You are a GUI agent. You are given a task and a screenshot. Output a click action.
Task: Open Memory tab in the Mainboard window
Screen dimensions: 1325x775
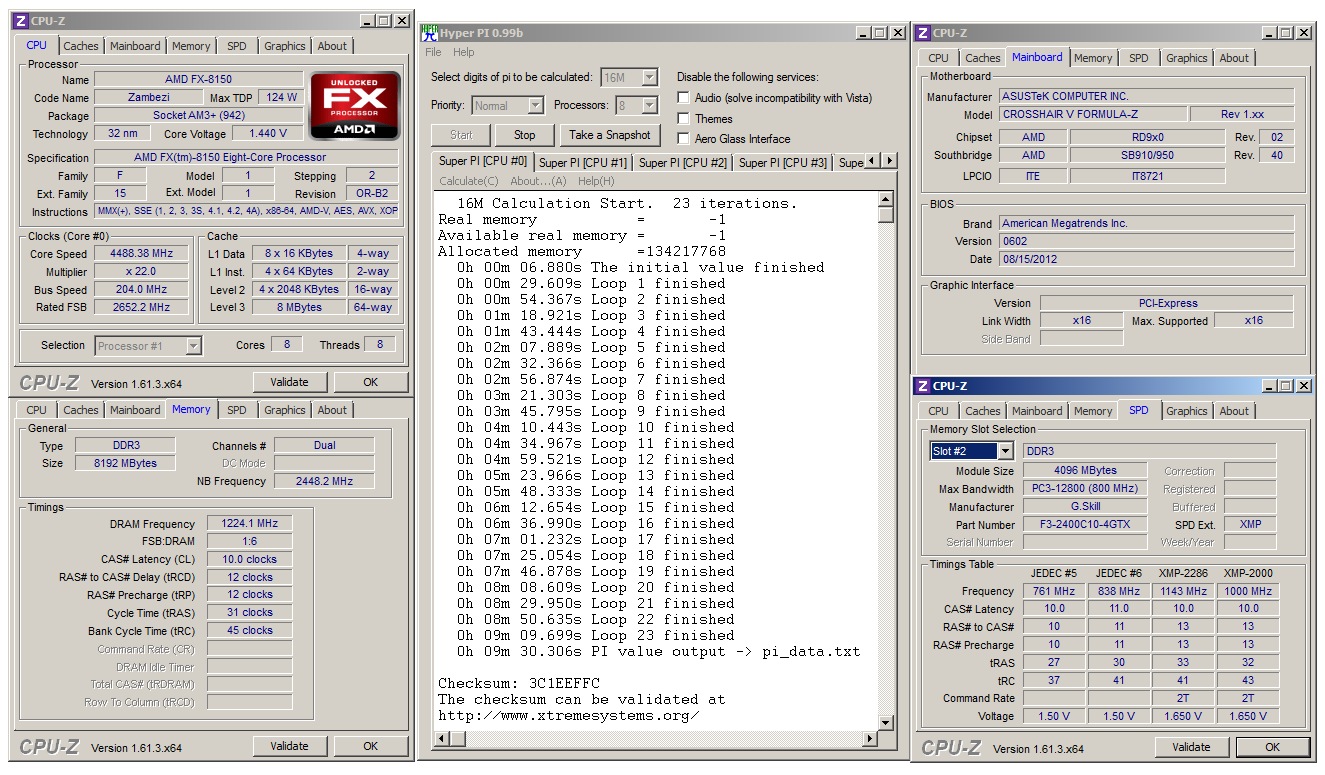coord(1093,58)
